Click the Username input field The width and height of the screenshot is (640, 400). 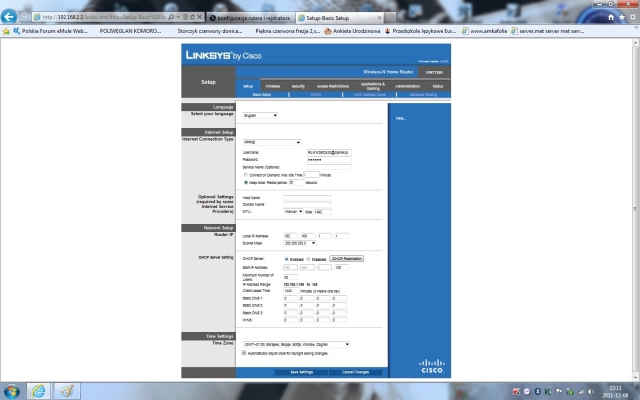click(x=329, y=152)
